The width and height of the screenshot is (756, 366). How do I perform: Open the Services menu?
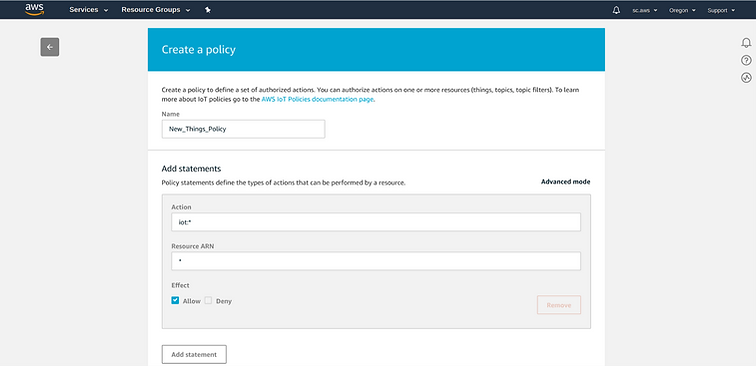(88, 10)
